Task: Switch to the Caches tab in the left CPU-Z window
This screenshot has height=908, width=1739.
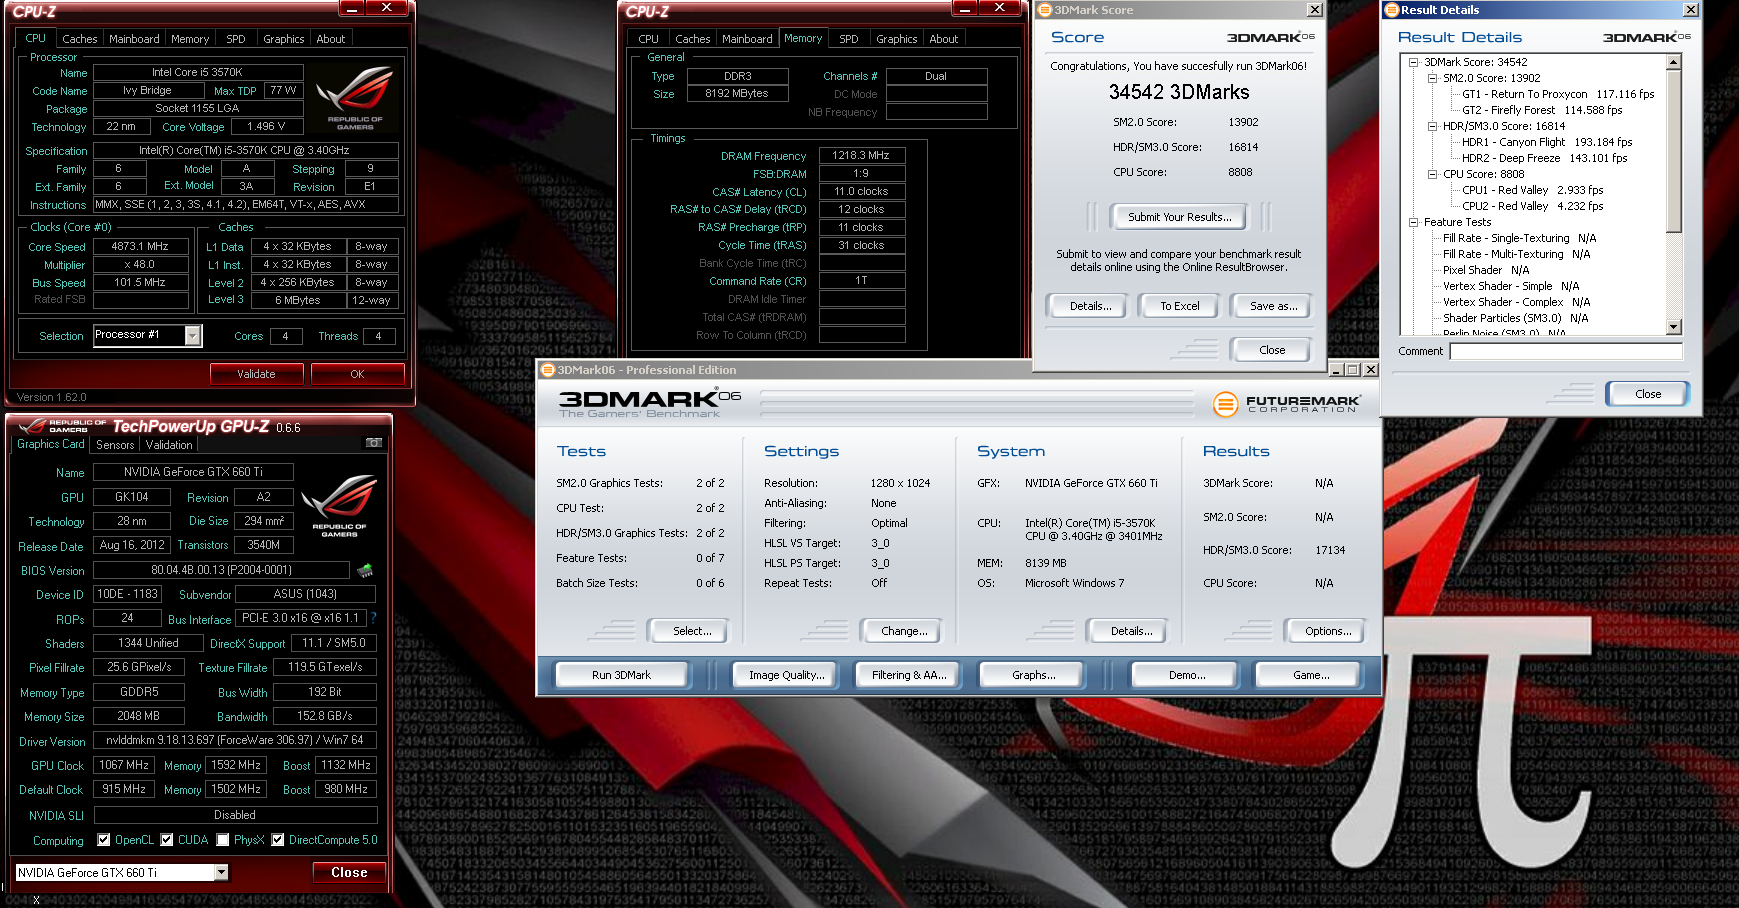Action: coord(79,39)
